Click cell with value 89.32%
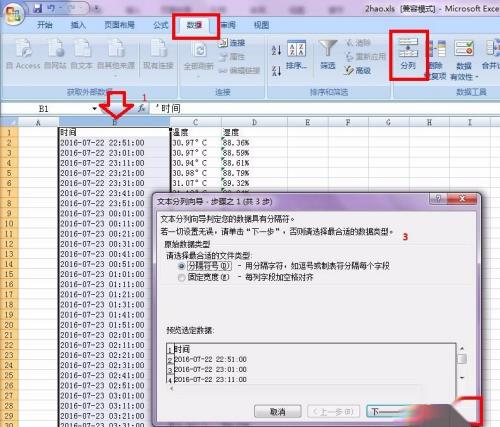Image resolution: width=500 pixels, height=427 pixels. (254, 183)
